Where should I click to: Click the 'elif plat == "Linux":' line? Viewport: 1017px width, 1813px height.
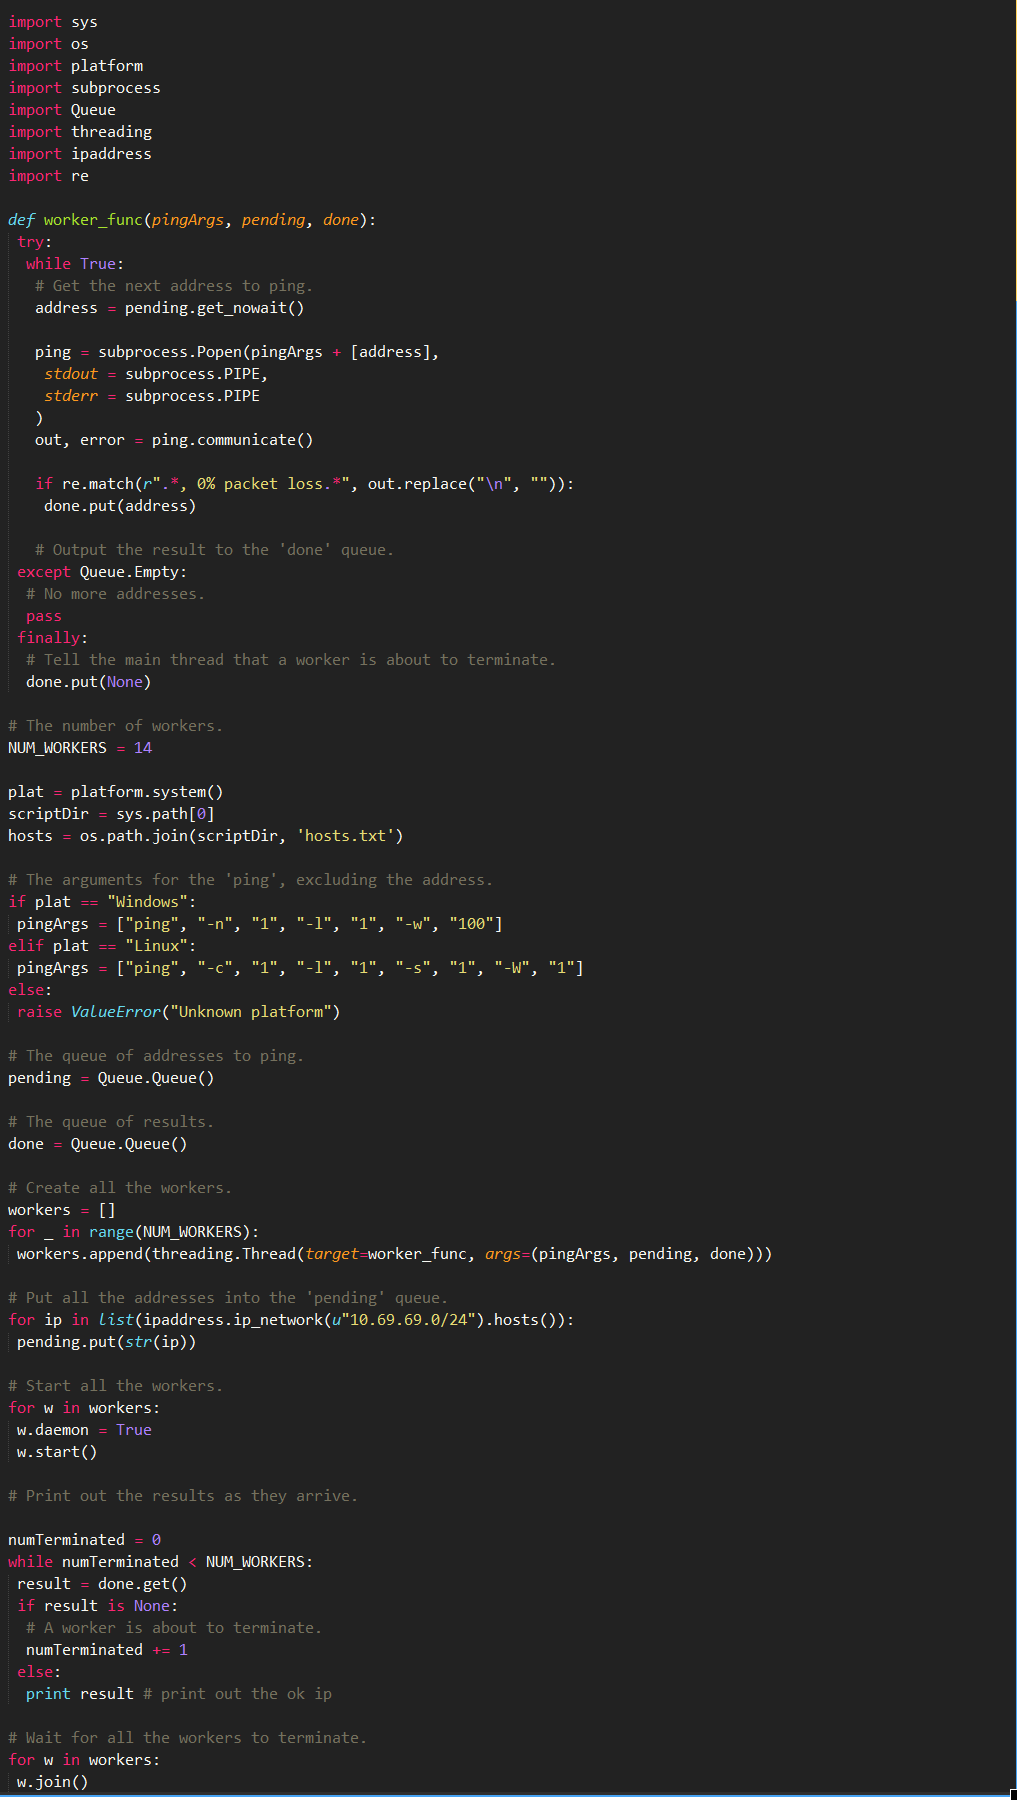[x=102, y=946]
